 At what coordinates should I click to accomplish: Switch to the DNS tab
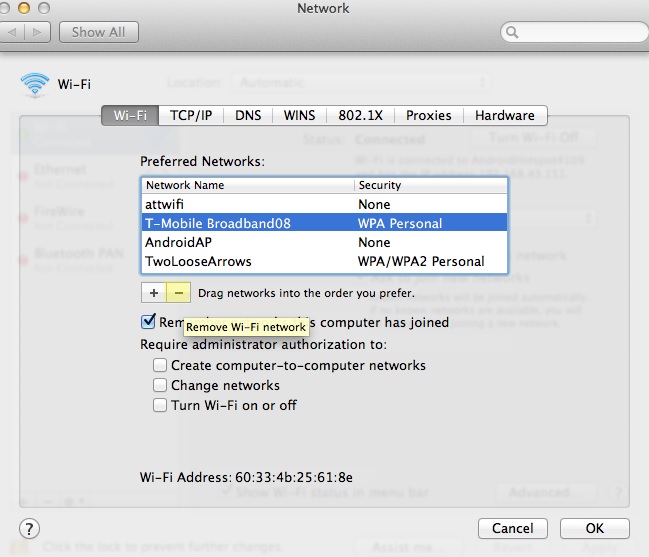tap(248, 115)
